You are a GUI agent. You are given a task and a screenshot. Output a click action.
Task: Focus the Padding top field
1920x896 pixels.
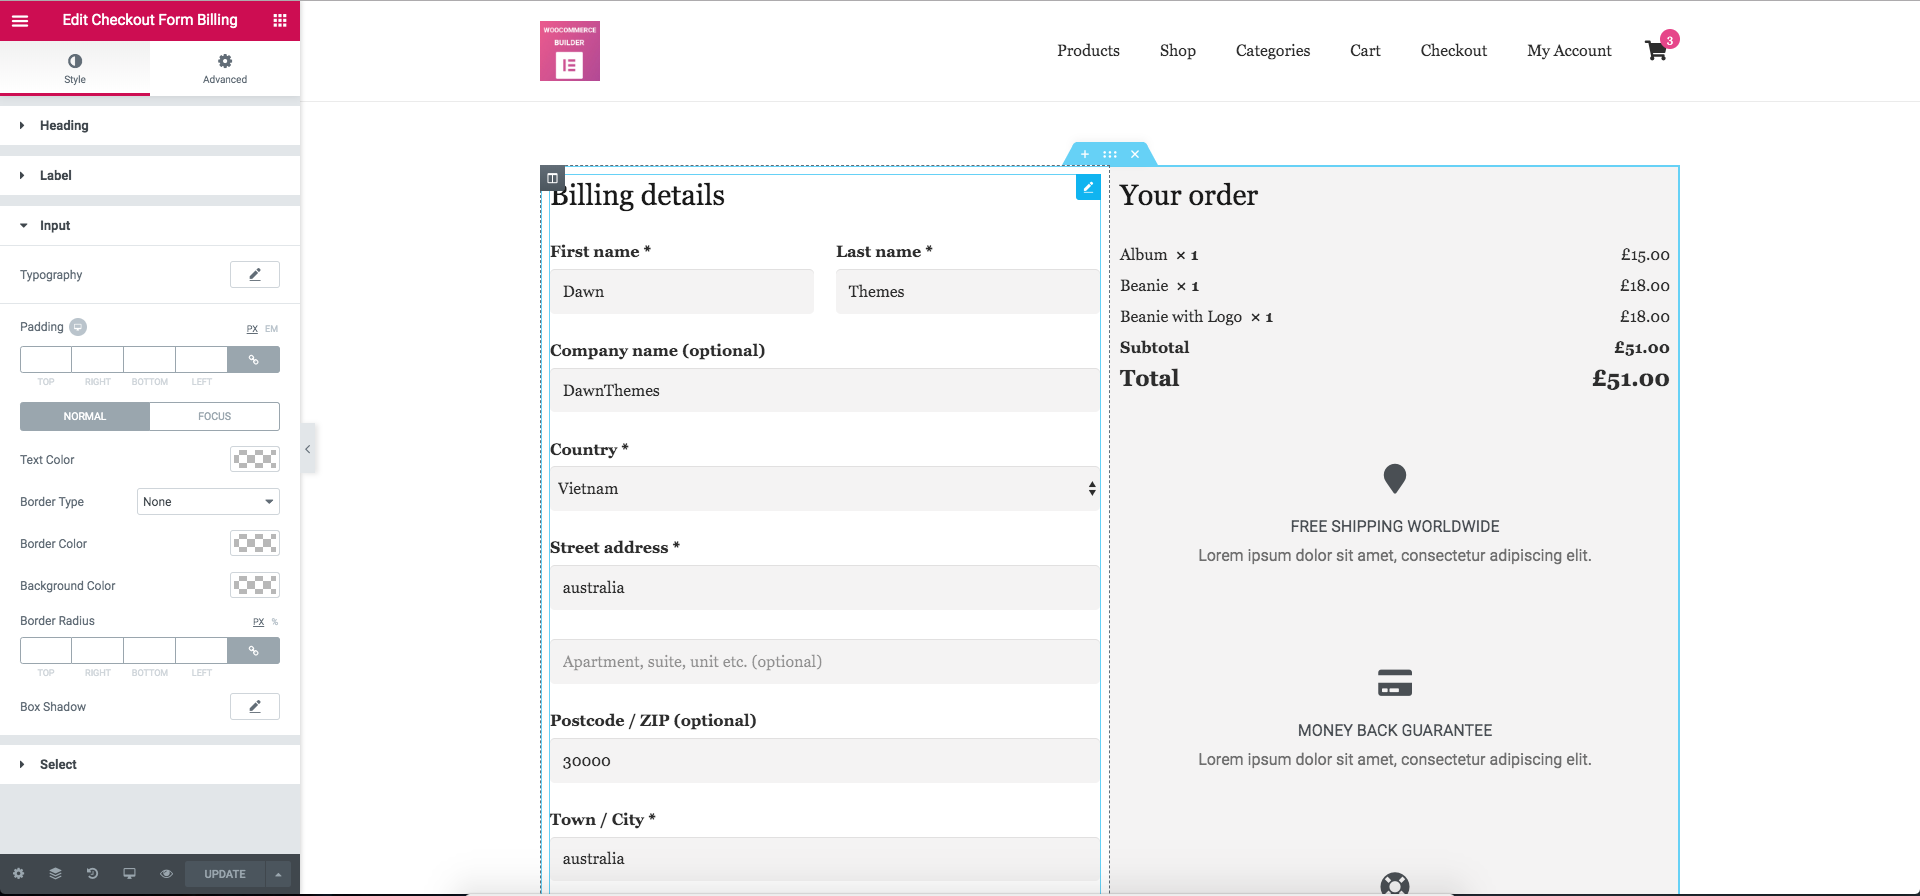tap(46, 359)
